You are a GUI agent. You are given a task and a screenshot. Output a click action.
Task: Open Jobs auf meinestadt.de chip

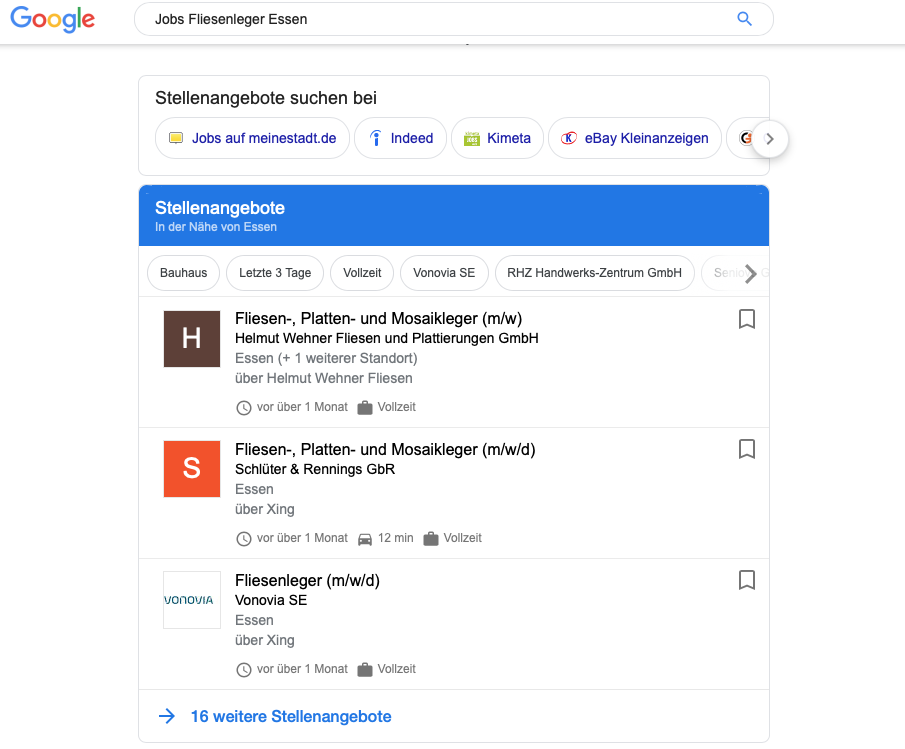click(252, 138)
